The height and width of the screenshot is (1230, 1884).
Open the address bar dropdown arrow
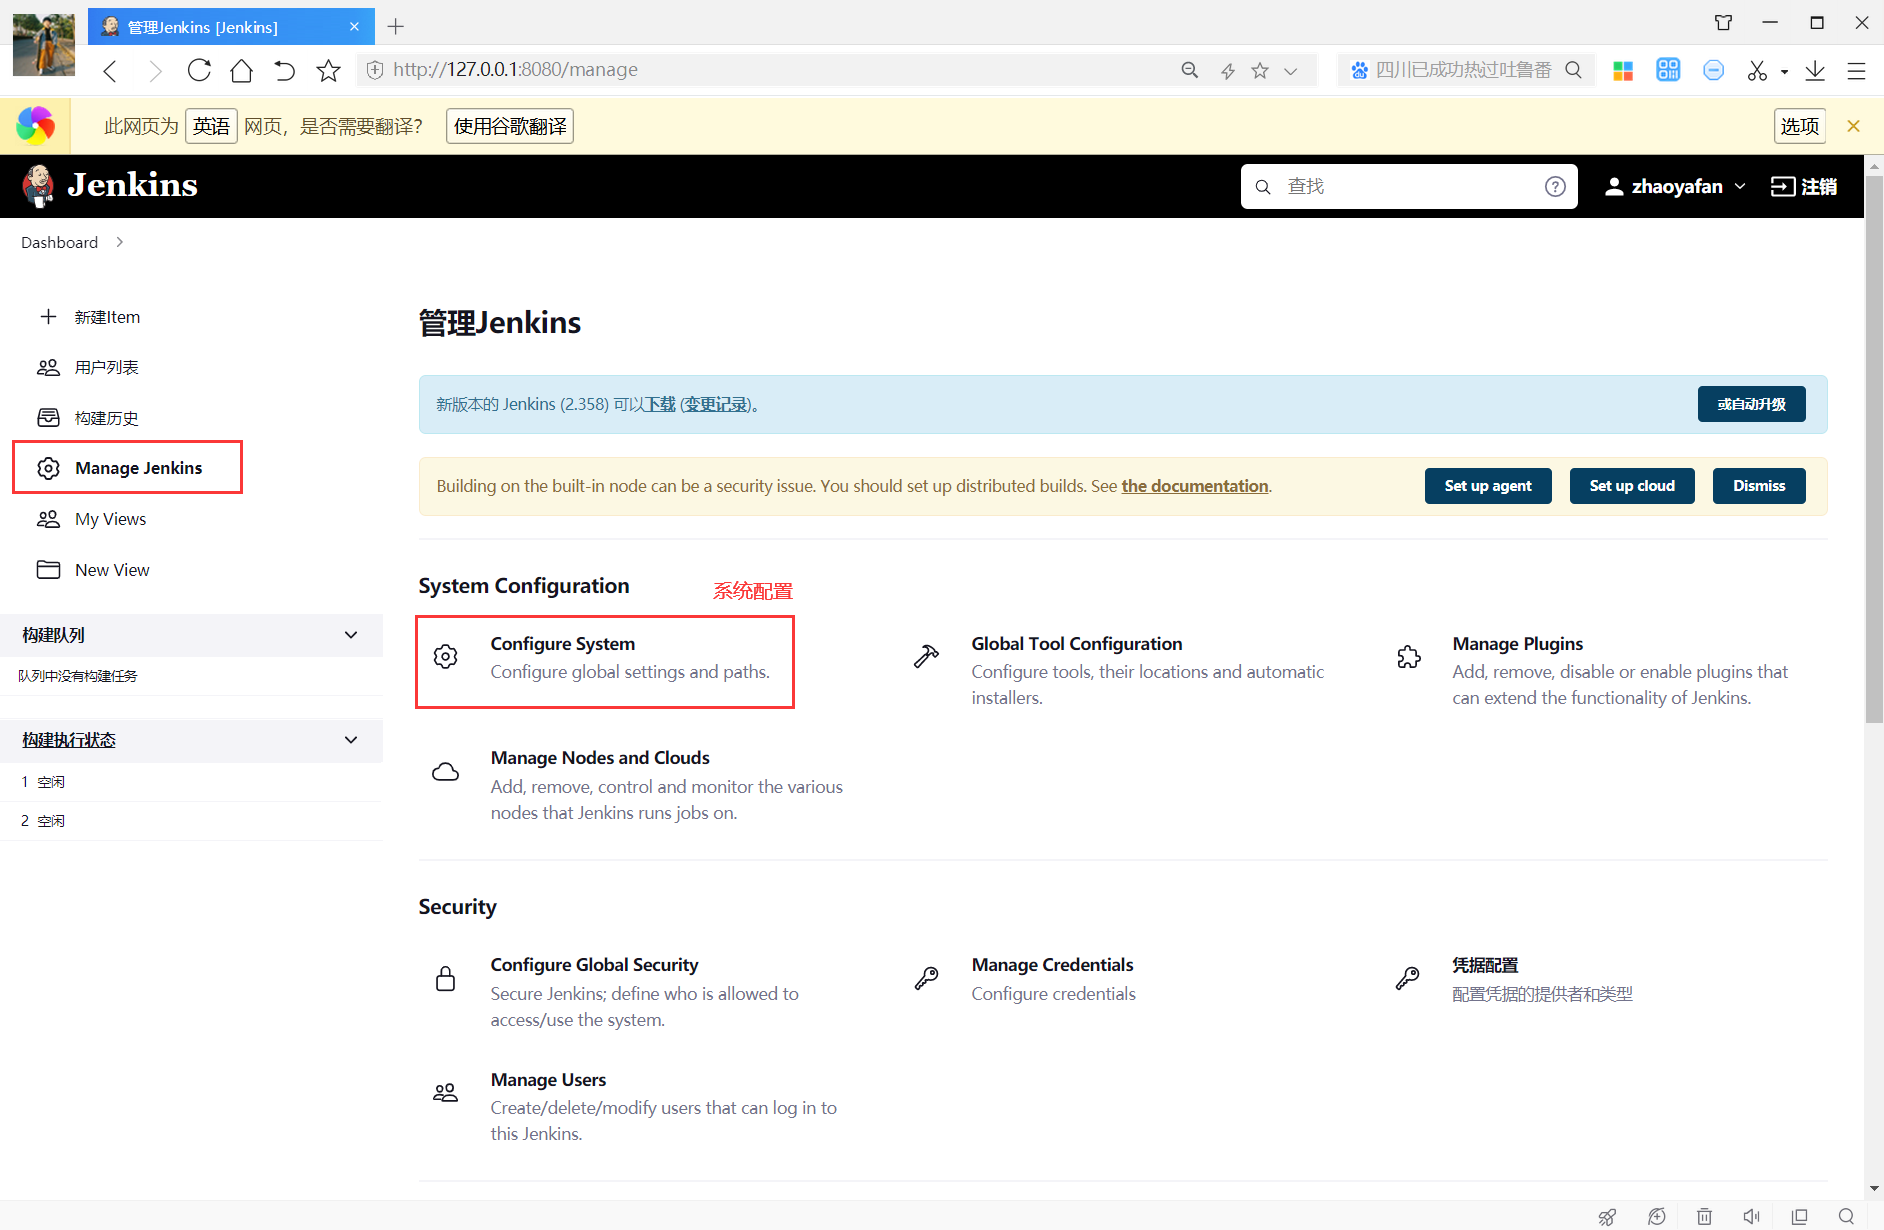coord(1291,70)
